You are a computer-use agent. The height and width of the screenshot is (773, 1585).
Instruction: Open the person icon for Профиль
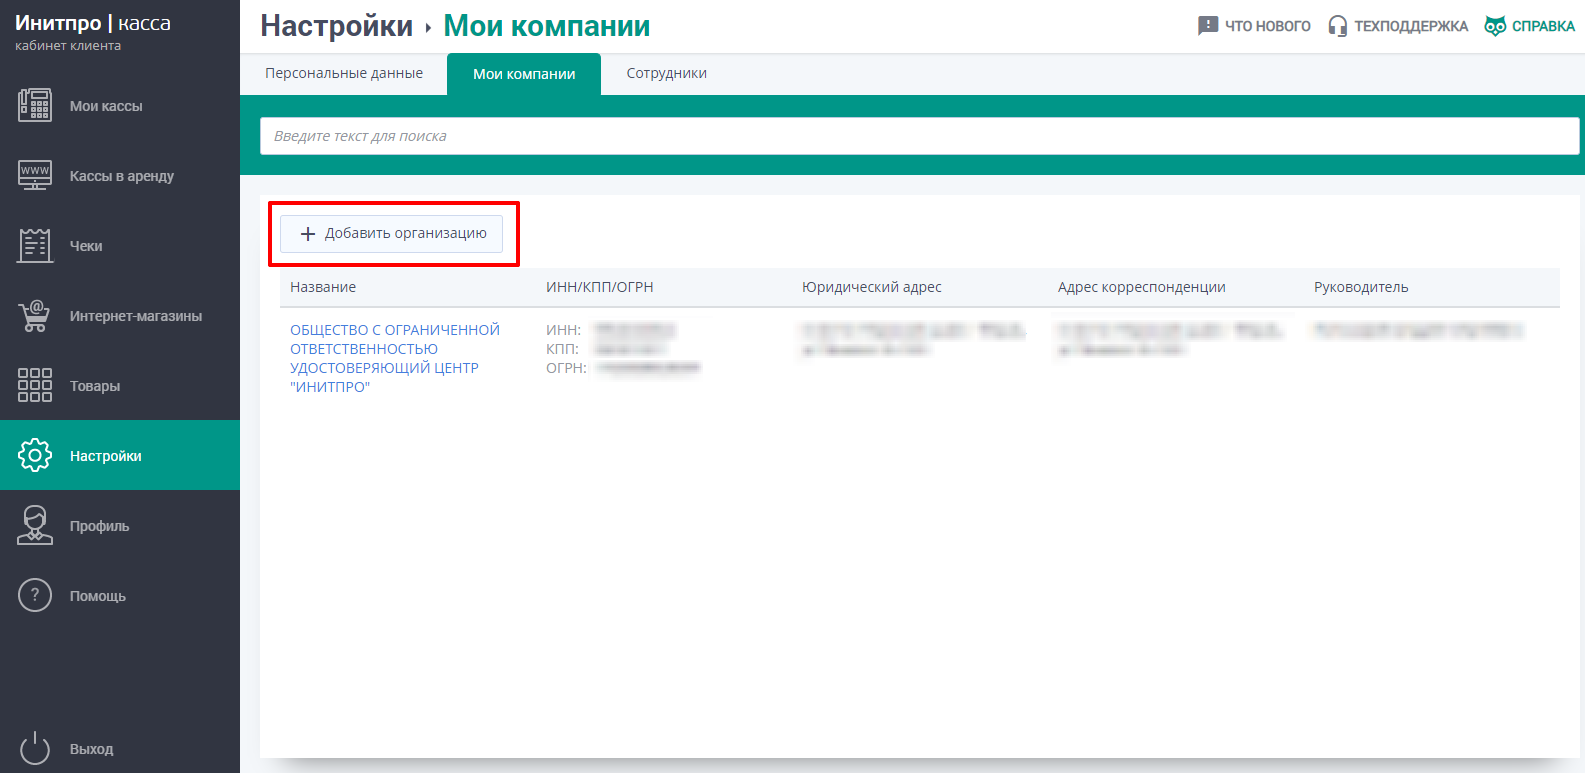click(35, 525)
